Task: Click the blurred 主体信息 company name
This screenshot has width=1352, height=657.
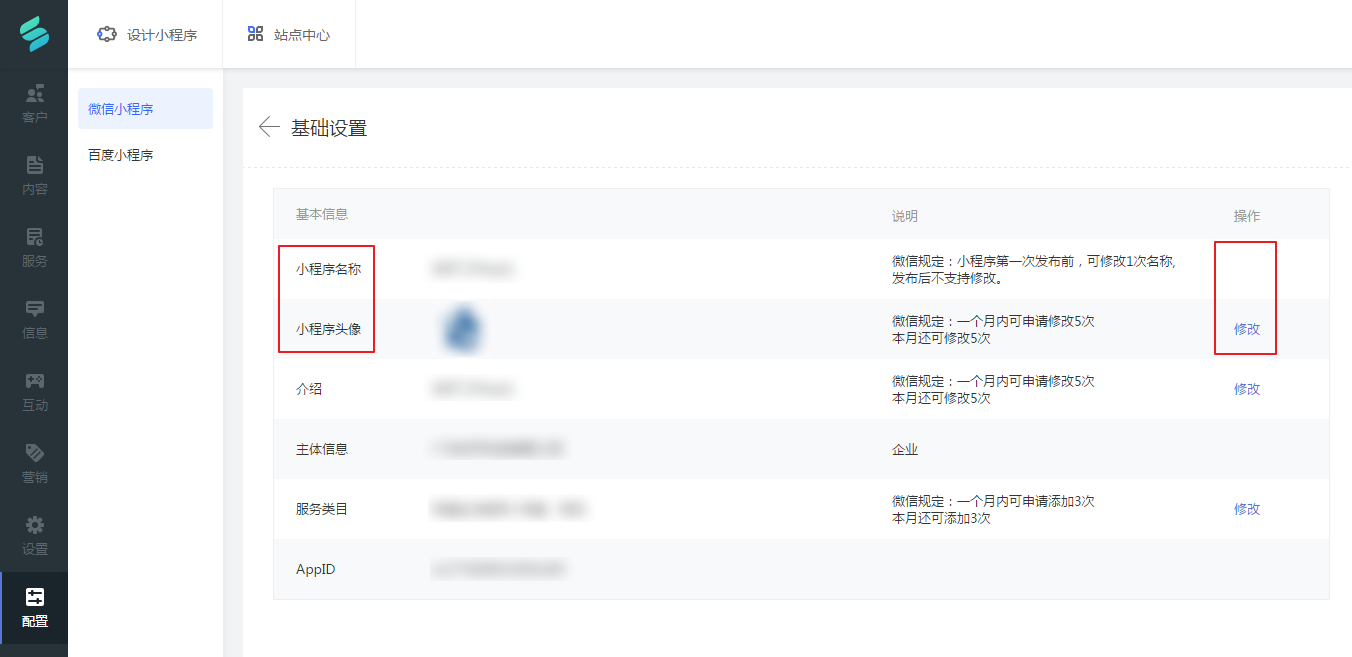Action: click(x=497, y=449)
